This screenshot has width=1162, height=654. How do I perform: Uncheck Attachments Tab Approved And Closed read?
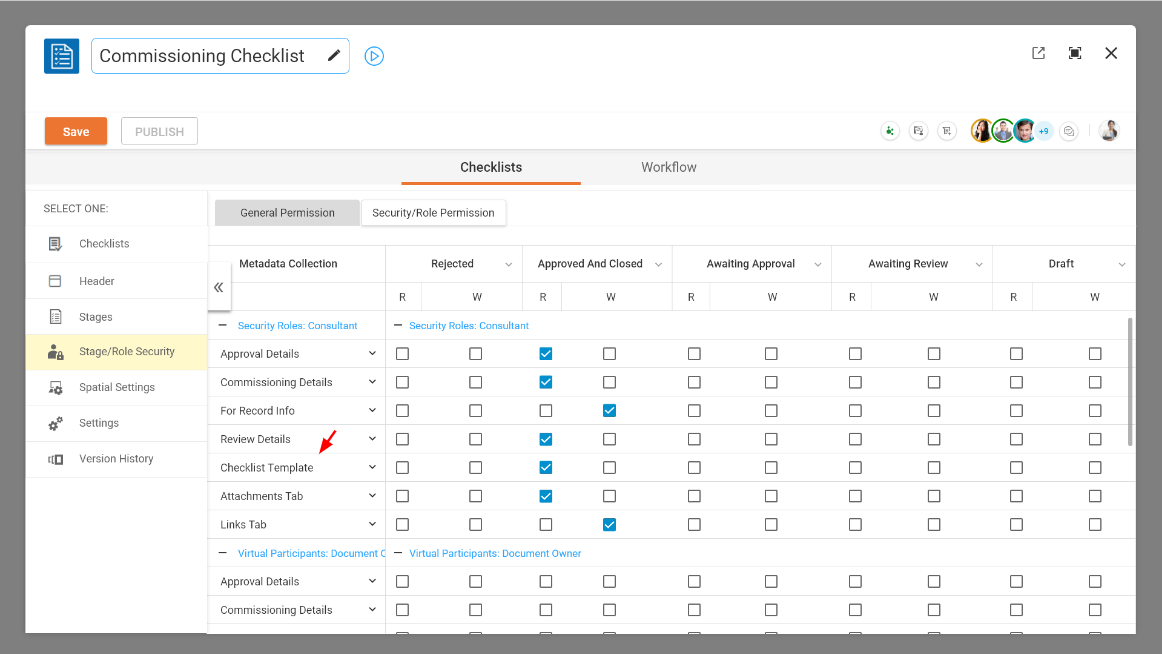point(545,496)
